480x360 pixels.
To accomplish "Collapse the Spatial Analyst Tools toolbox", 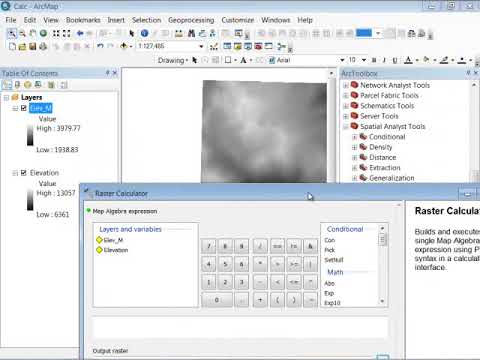I will tap(346, 127).
